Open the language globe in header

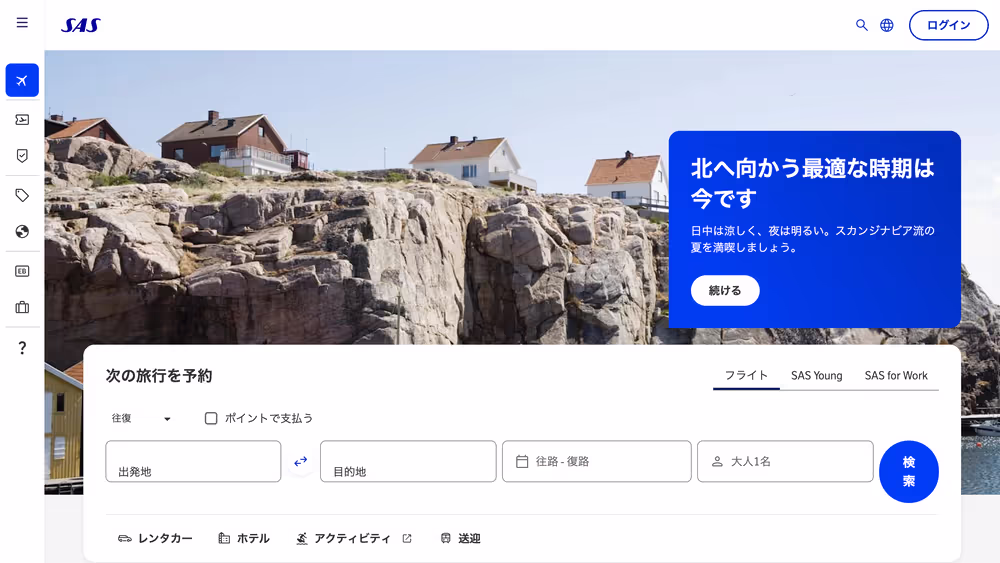click(x=887, y=25)
